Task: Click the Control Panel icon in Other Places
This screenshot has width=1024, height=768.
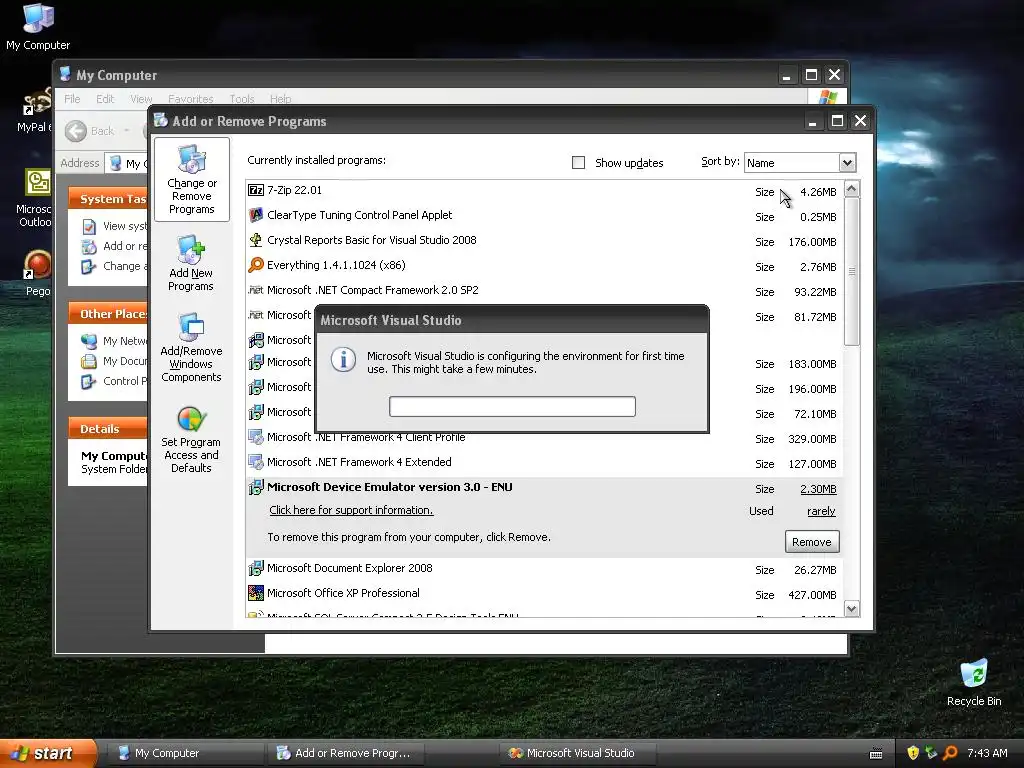Action: click(88, 381)
